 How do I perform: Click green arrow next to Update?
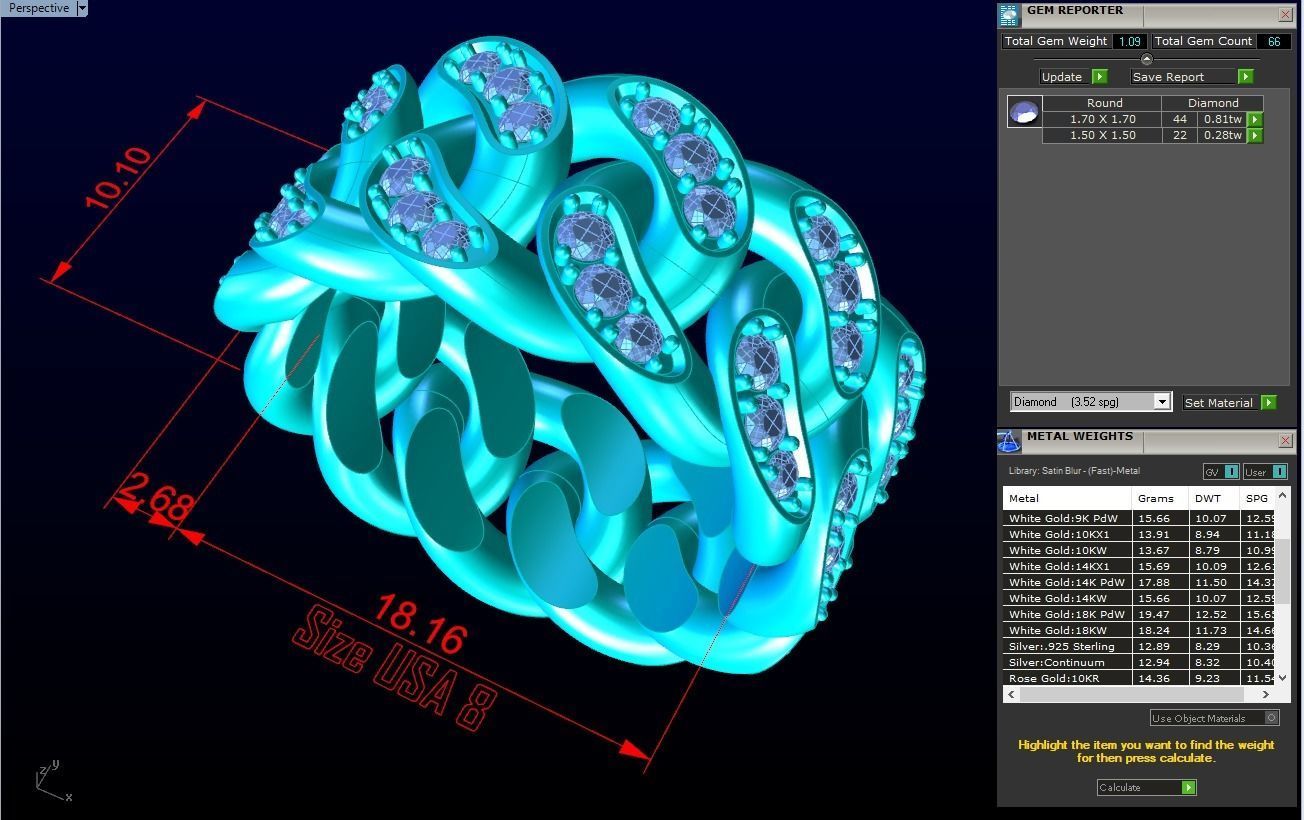1099,77
